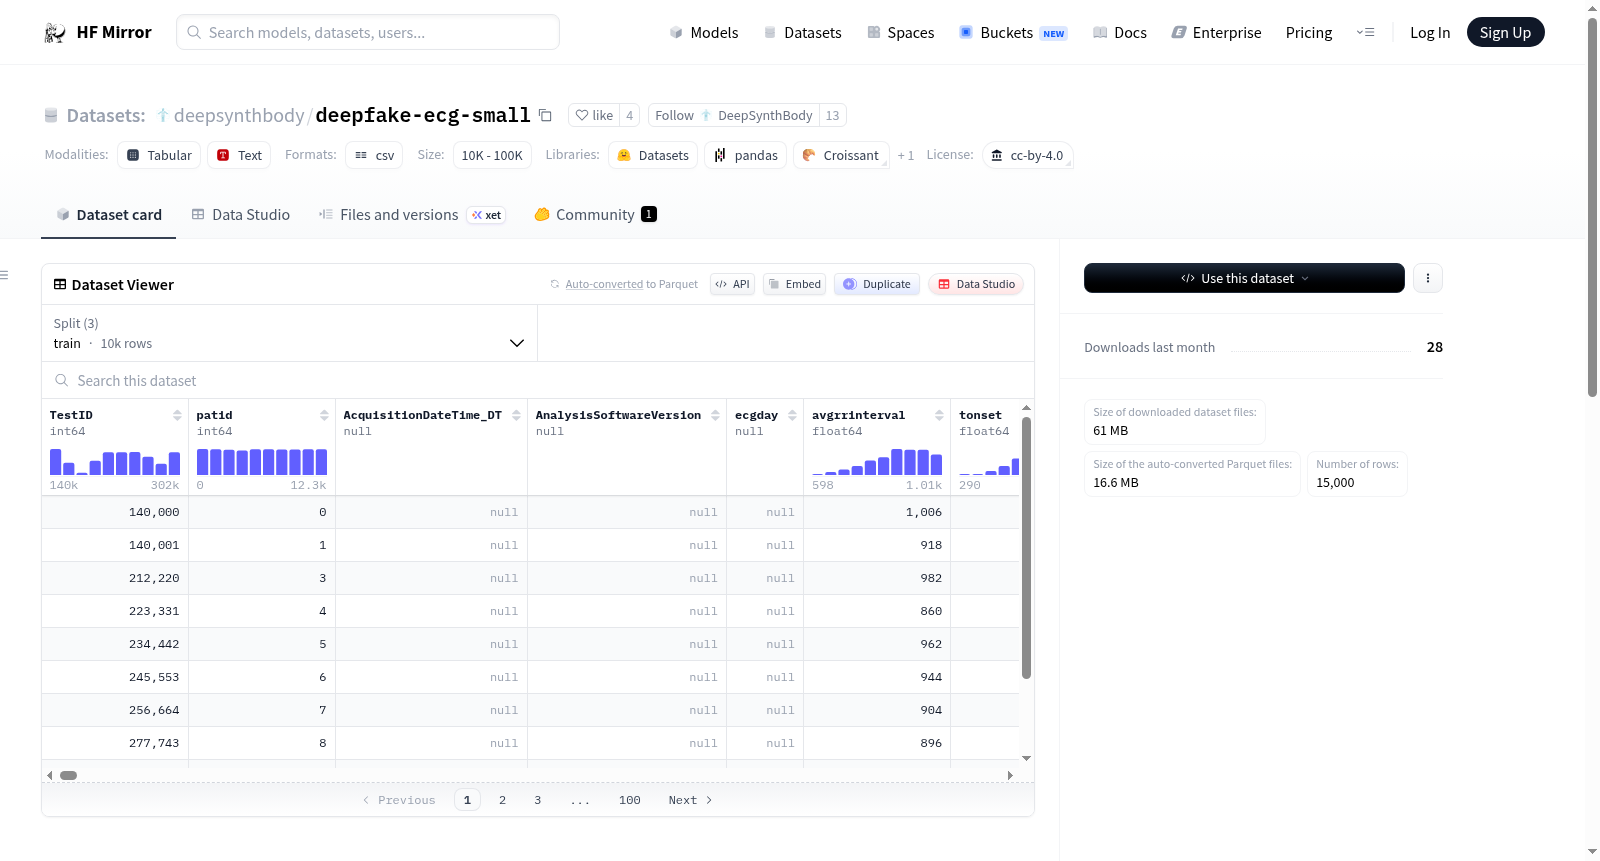Filter by Text modality tag
The width and height of the screenshot is (1600, 861).
coord(239,155)
